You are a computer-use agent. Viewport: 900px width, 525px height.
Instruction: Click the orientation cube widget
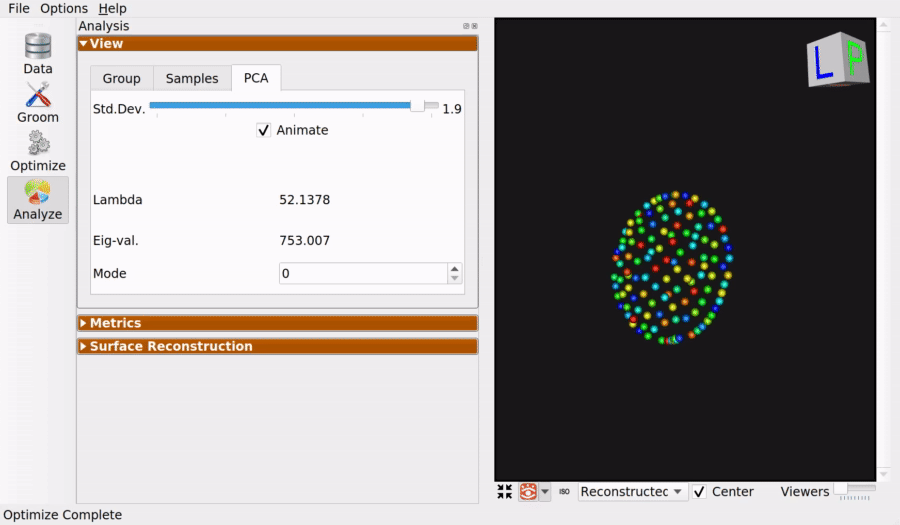pos(838,59)
